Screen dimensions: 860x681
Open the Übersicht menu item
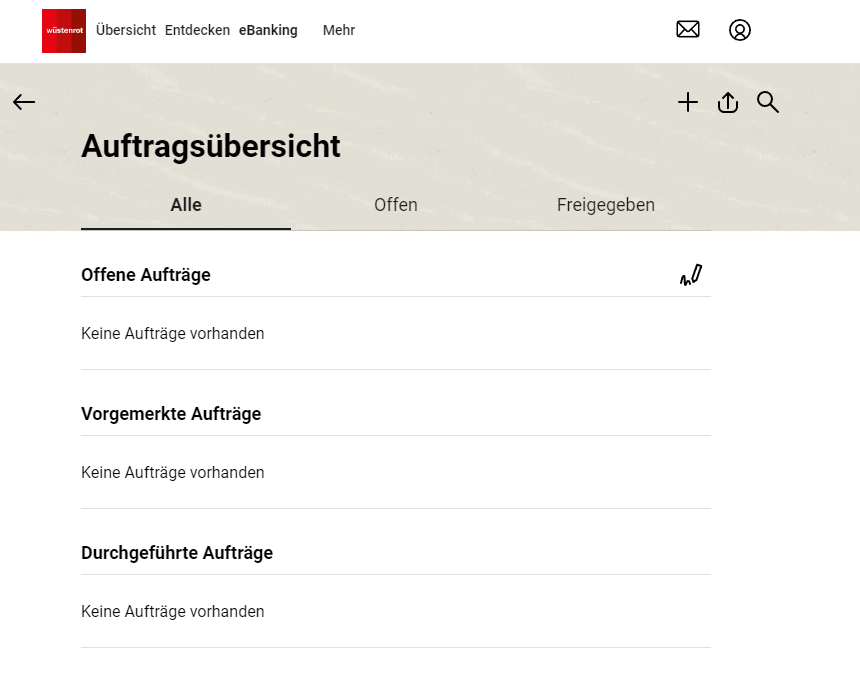126,30
